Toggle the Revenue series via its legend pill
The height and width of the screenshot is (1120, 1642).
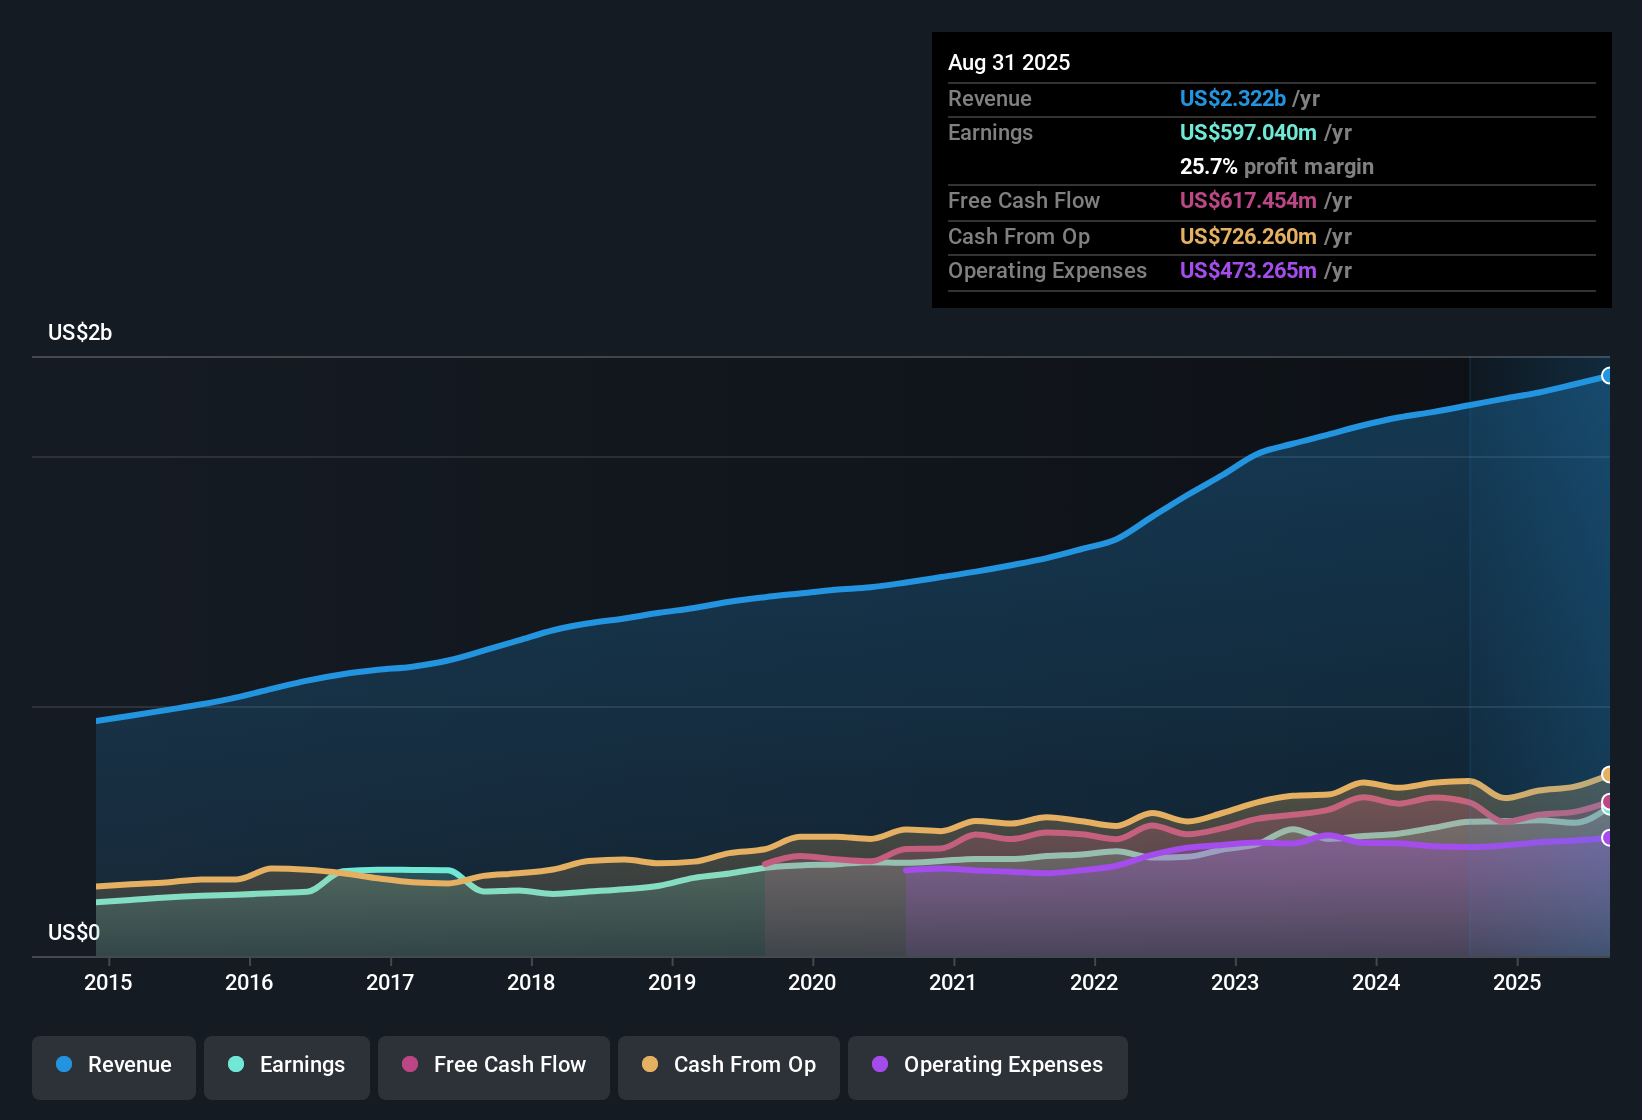(113, 1065)
